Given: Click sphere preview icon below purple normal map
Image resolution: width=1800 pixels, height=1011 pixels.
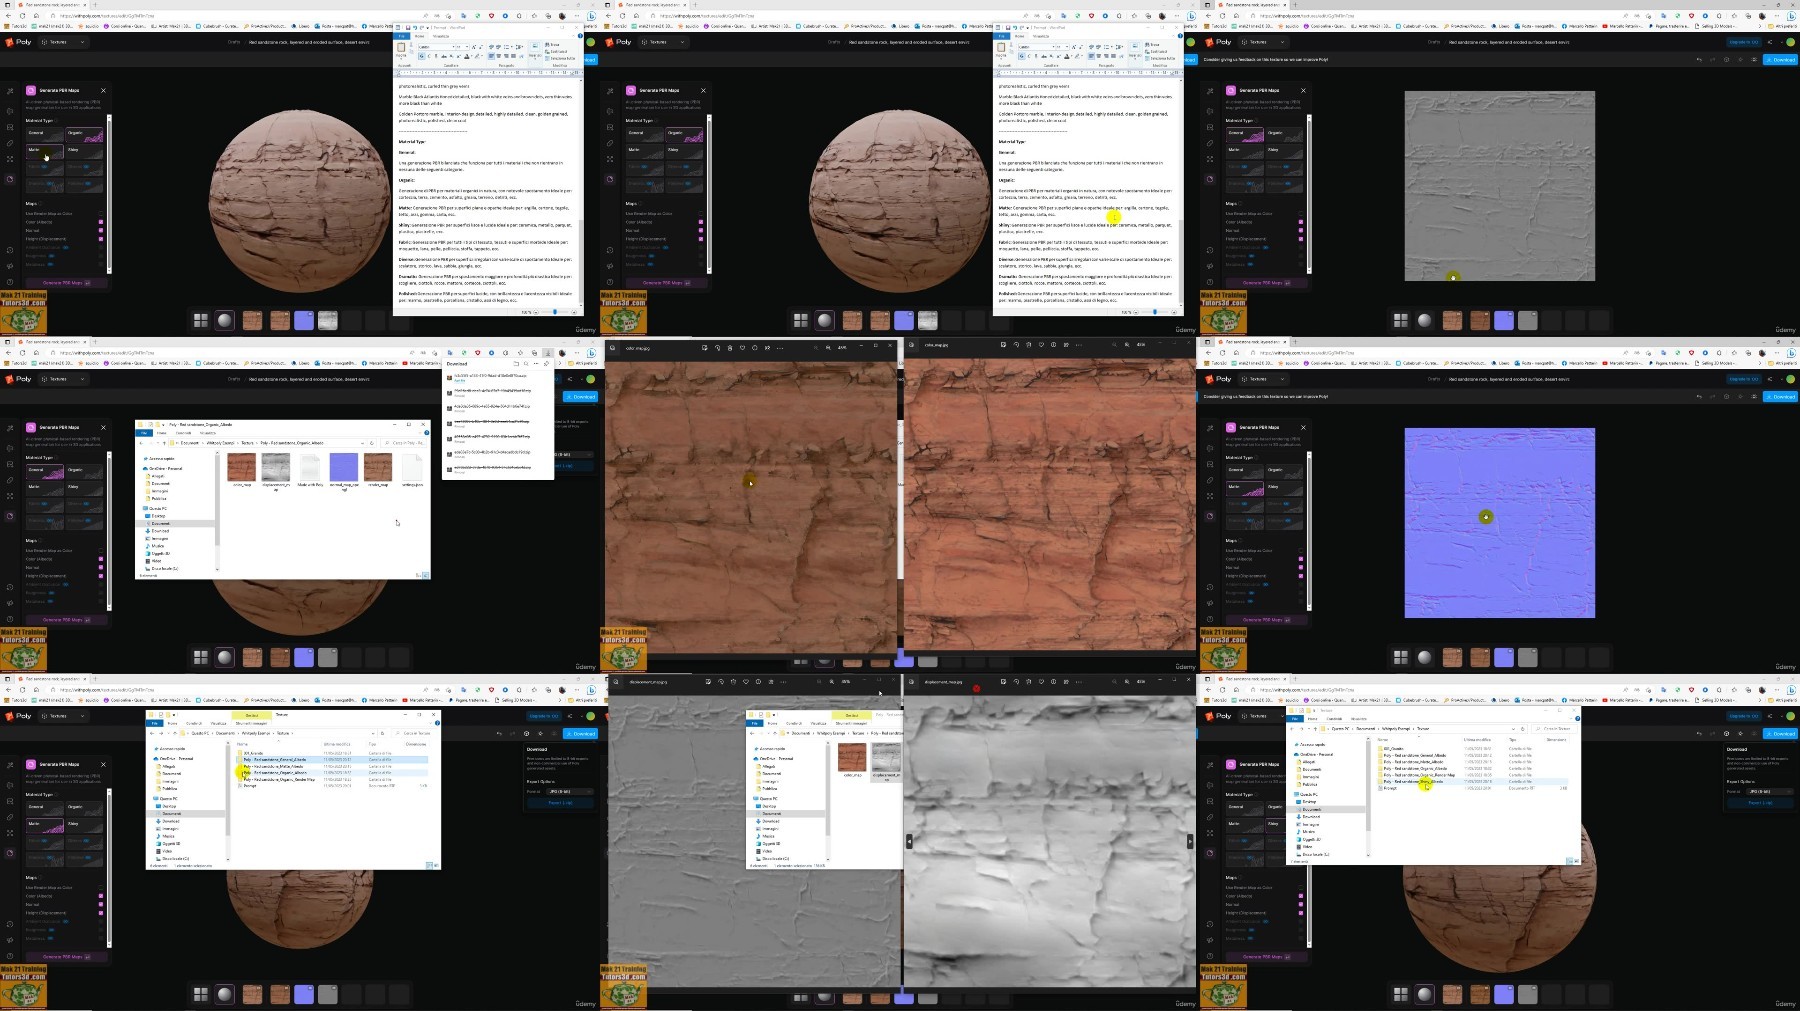Looking at the screenshot, I should point(1424,657).
